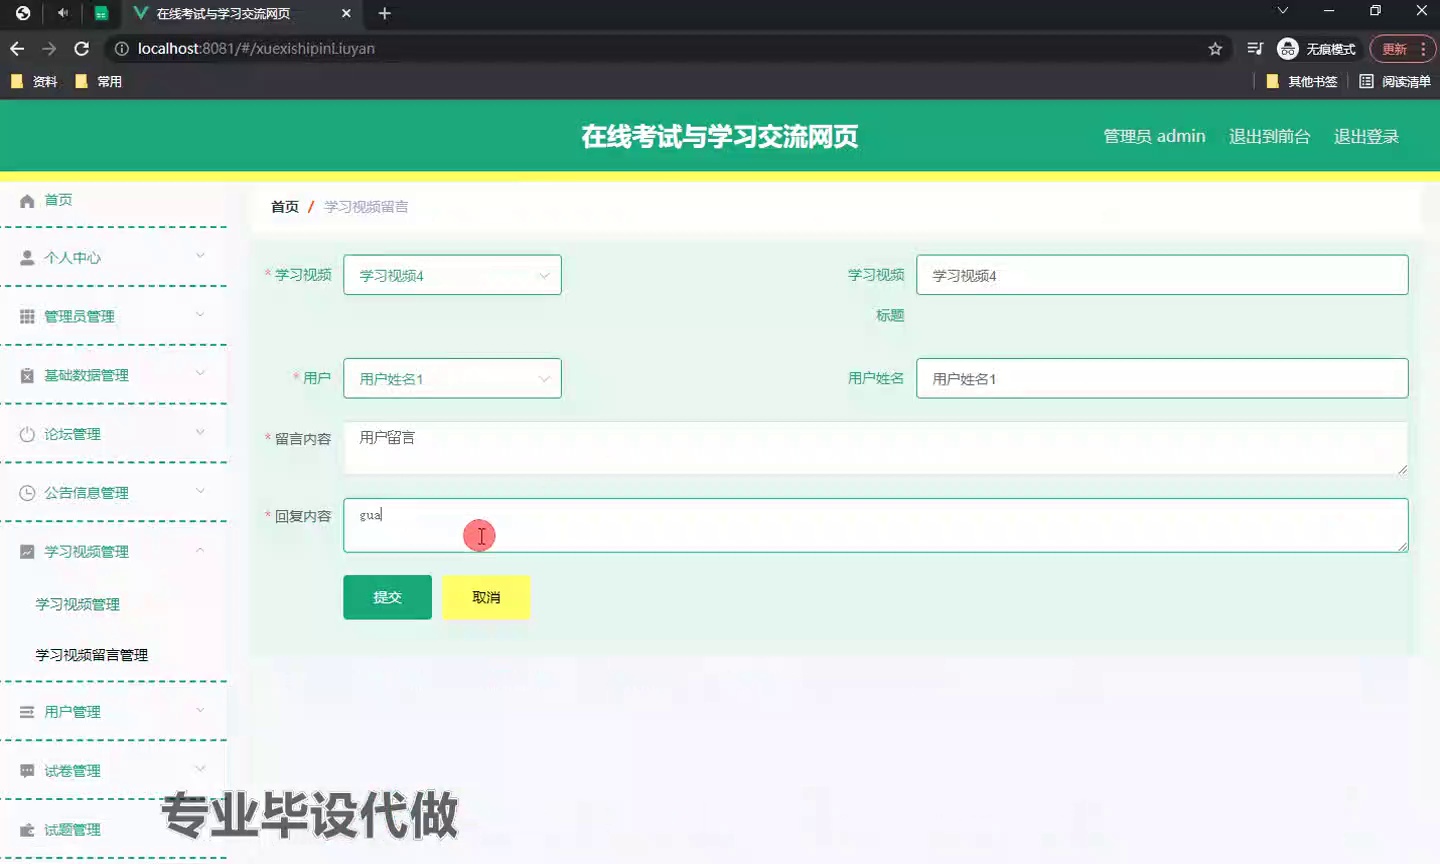Viewport: 1440px width, 864px height.
Task: Click the list icon for 用户管理
Action: click(27, 712)
